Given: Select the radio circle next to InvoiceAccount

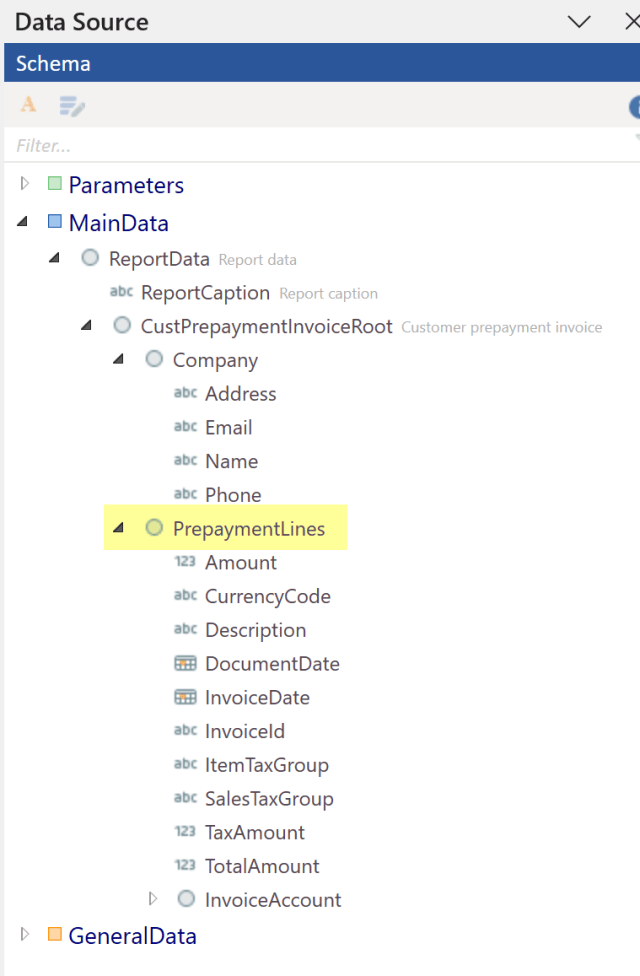Looking at the screenshot, I should pos(186,899).
